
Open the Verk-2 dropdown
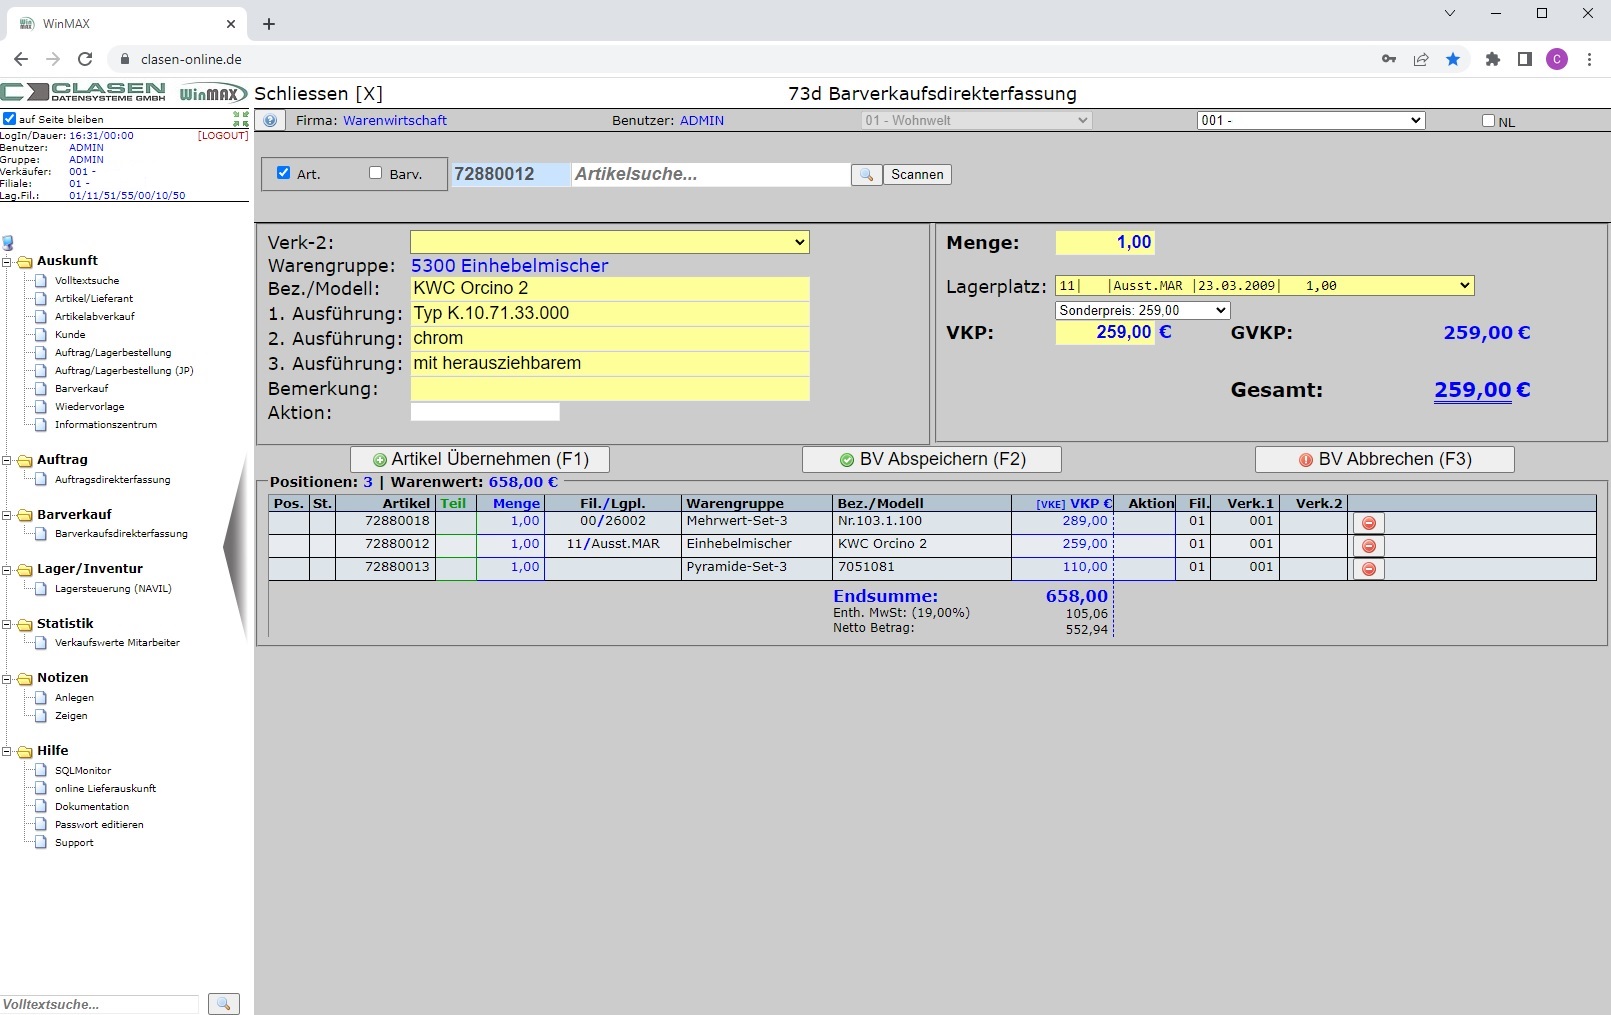(609, 242)
